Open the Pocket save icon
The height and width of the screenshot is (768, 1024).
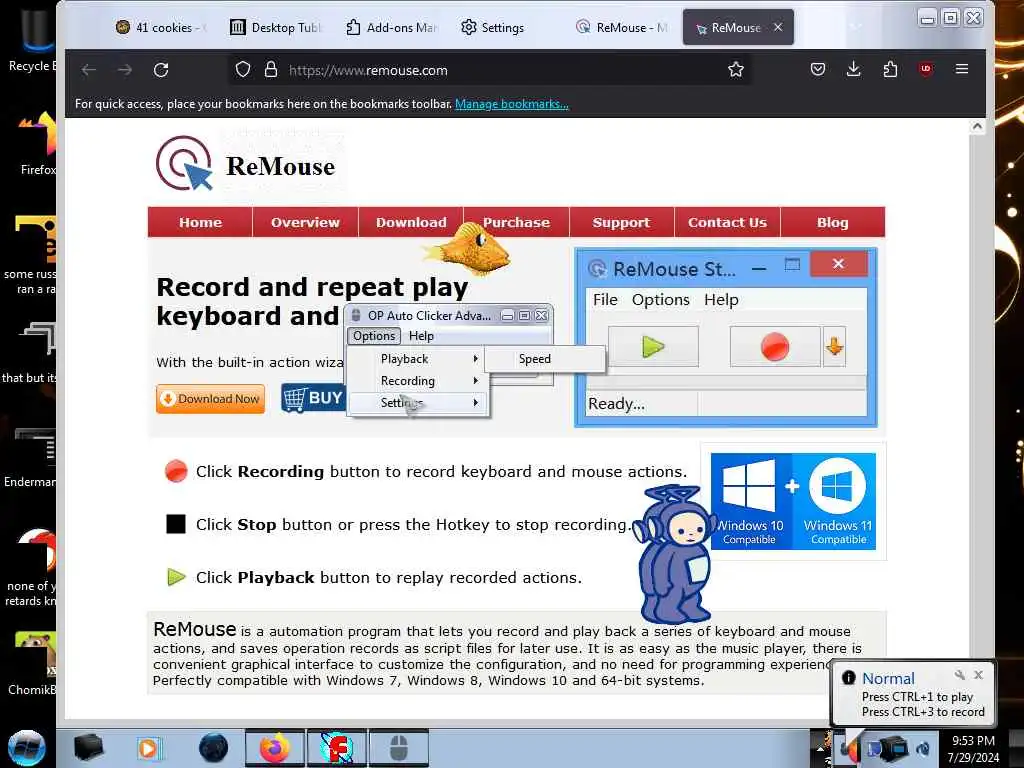coord(818,69)
